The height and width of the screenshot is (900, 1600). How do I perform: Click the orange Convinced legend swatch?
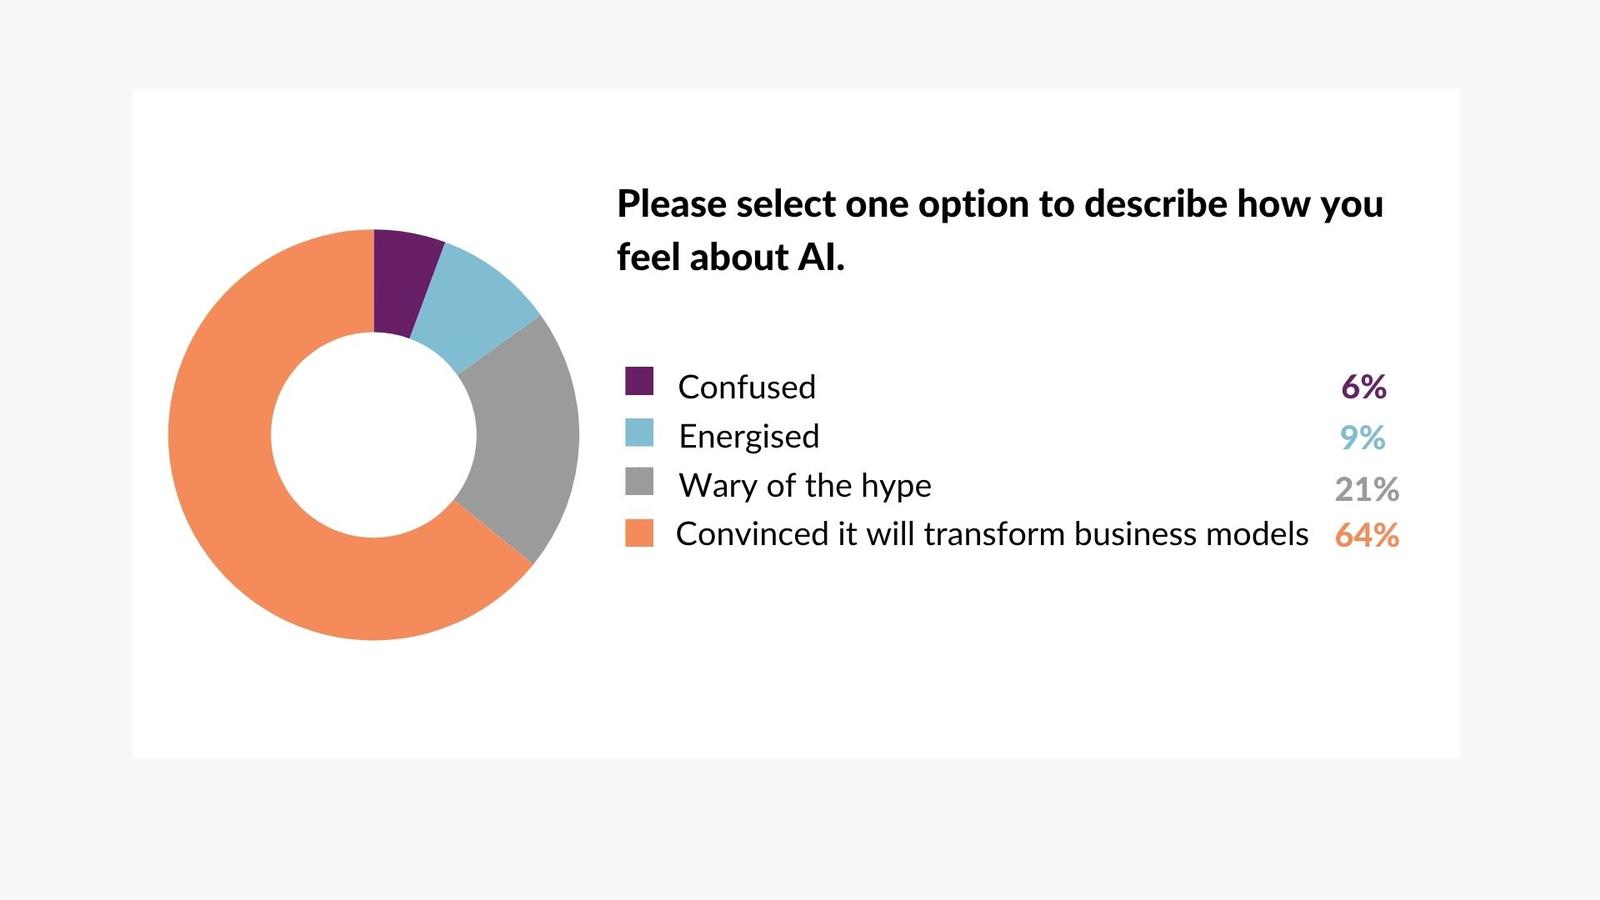pos(639,533)
